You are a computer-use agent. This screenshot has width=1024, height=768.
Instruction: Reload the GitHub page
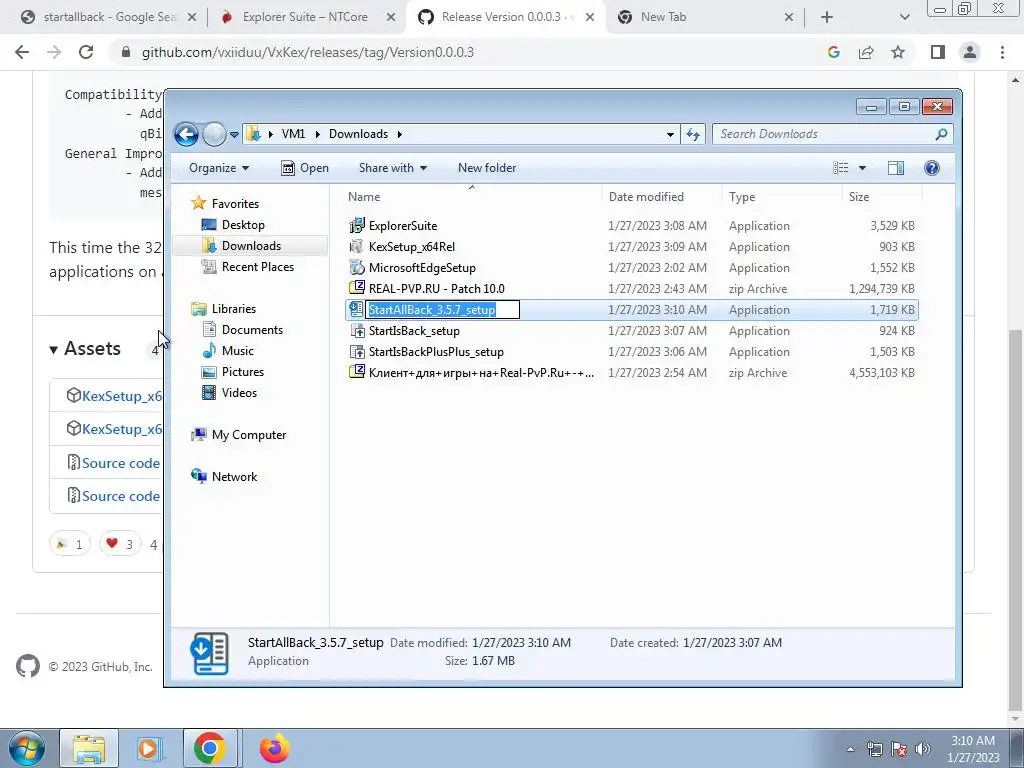pos(86,52)
